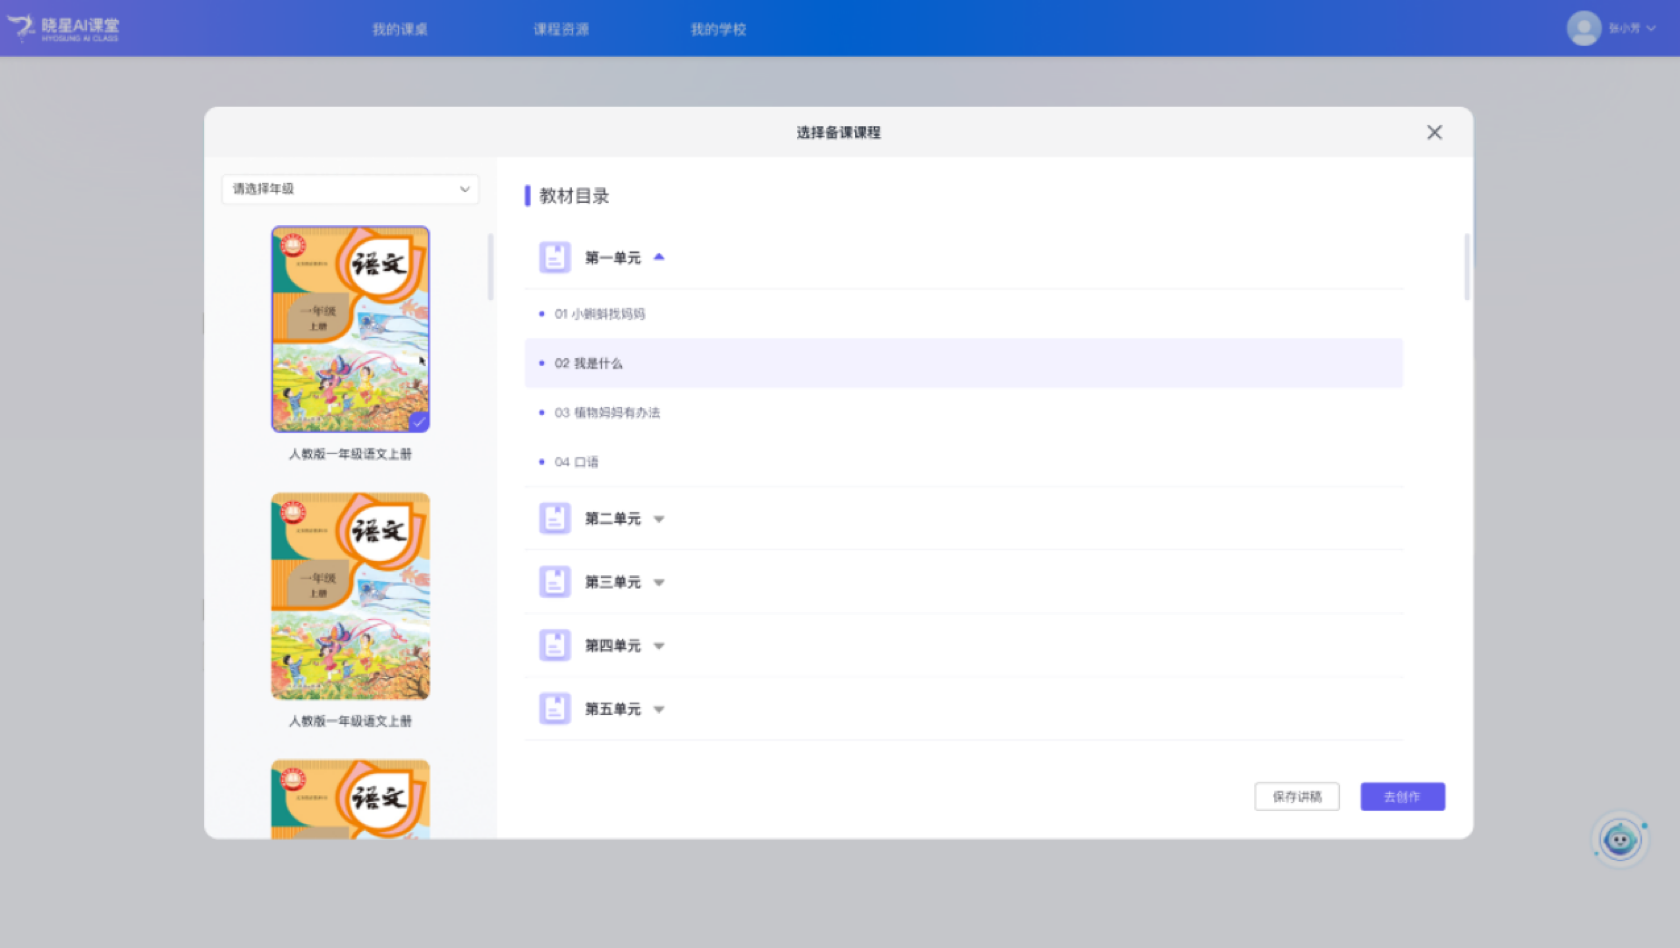Click the 去创作 button
The image size is (1680, 948).
[1402, 797]
